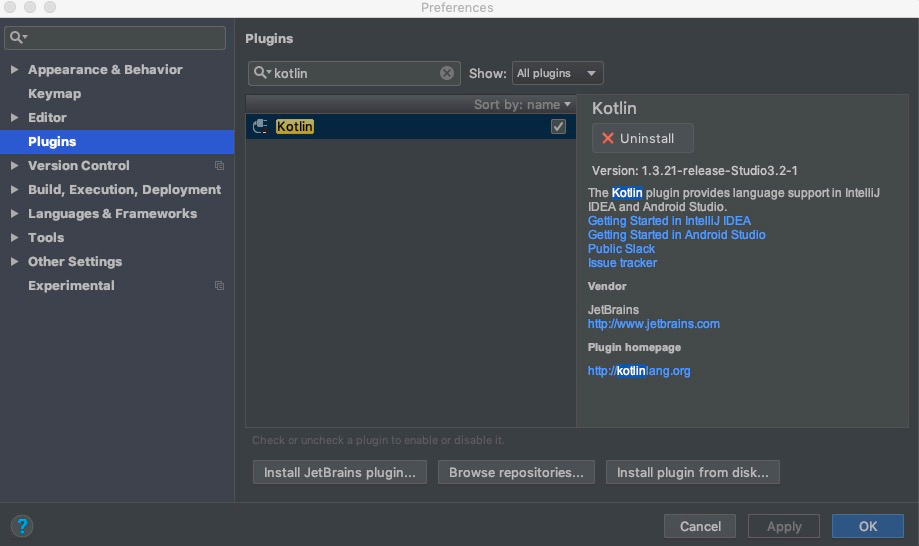Expand the Tools section

pos(14,238)
